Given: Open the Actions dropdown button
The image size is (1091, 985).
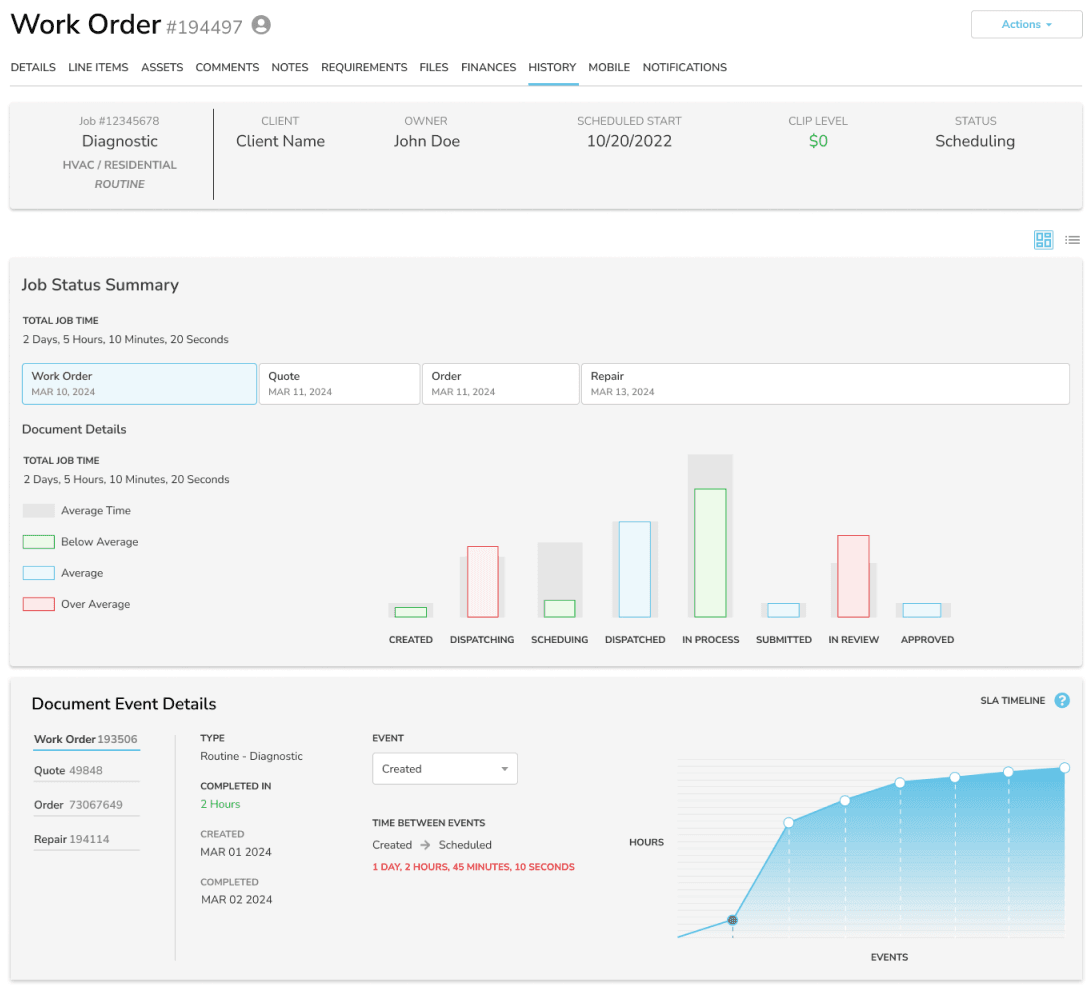Looking at the screenshot, I should 1026,24.
